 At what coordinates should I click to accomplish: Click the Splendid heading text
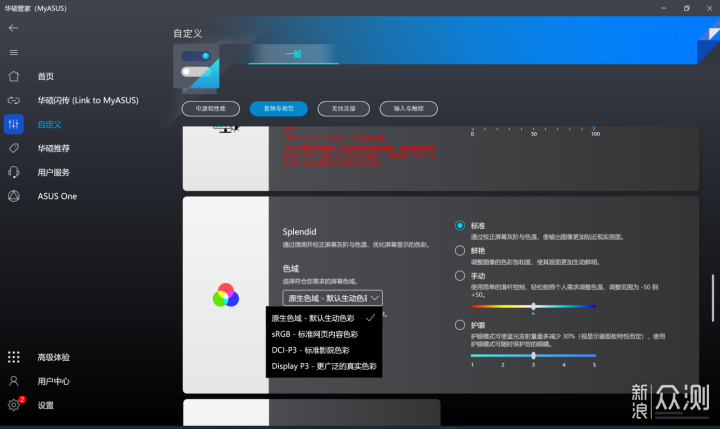(x=299, y=231)
